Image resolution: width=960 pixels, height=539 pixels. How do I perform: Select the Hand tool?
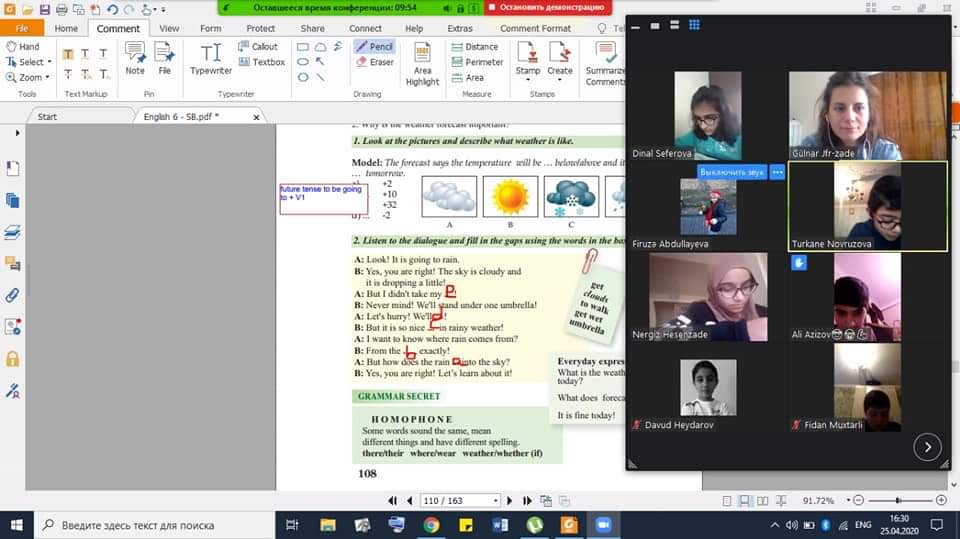click(22, 47)
